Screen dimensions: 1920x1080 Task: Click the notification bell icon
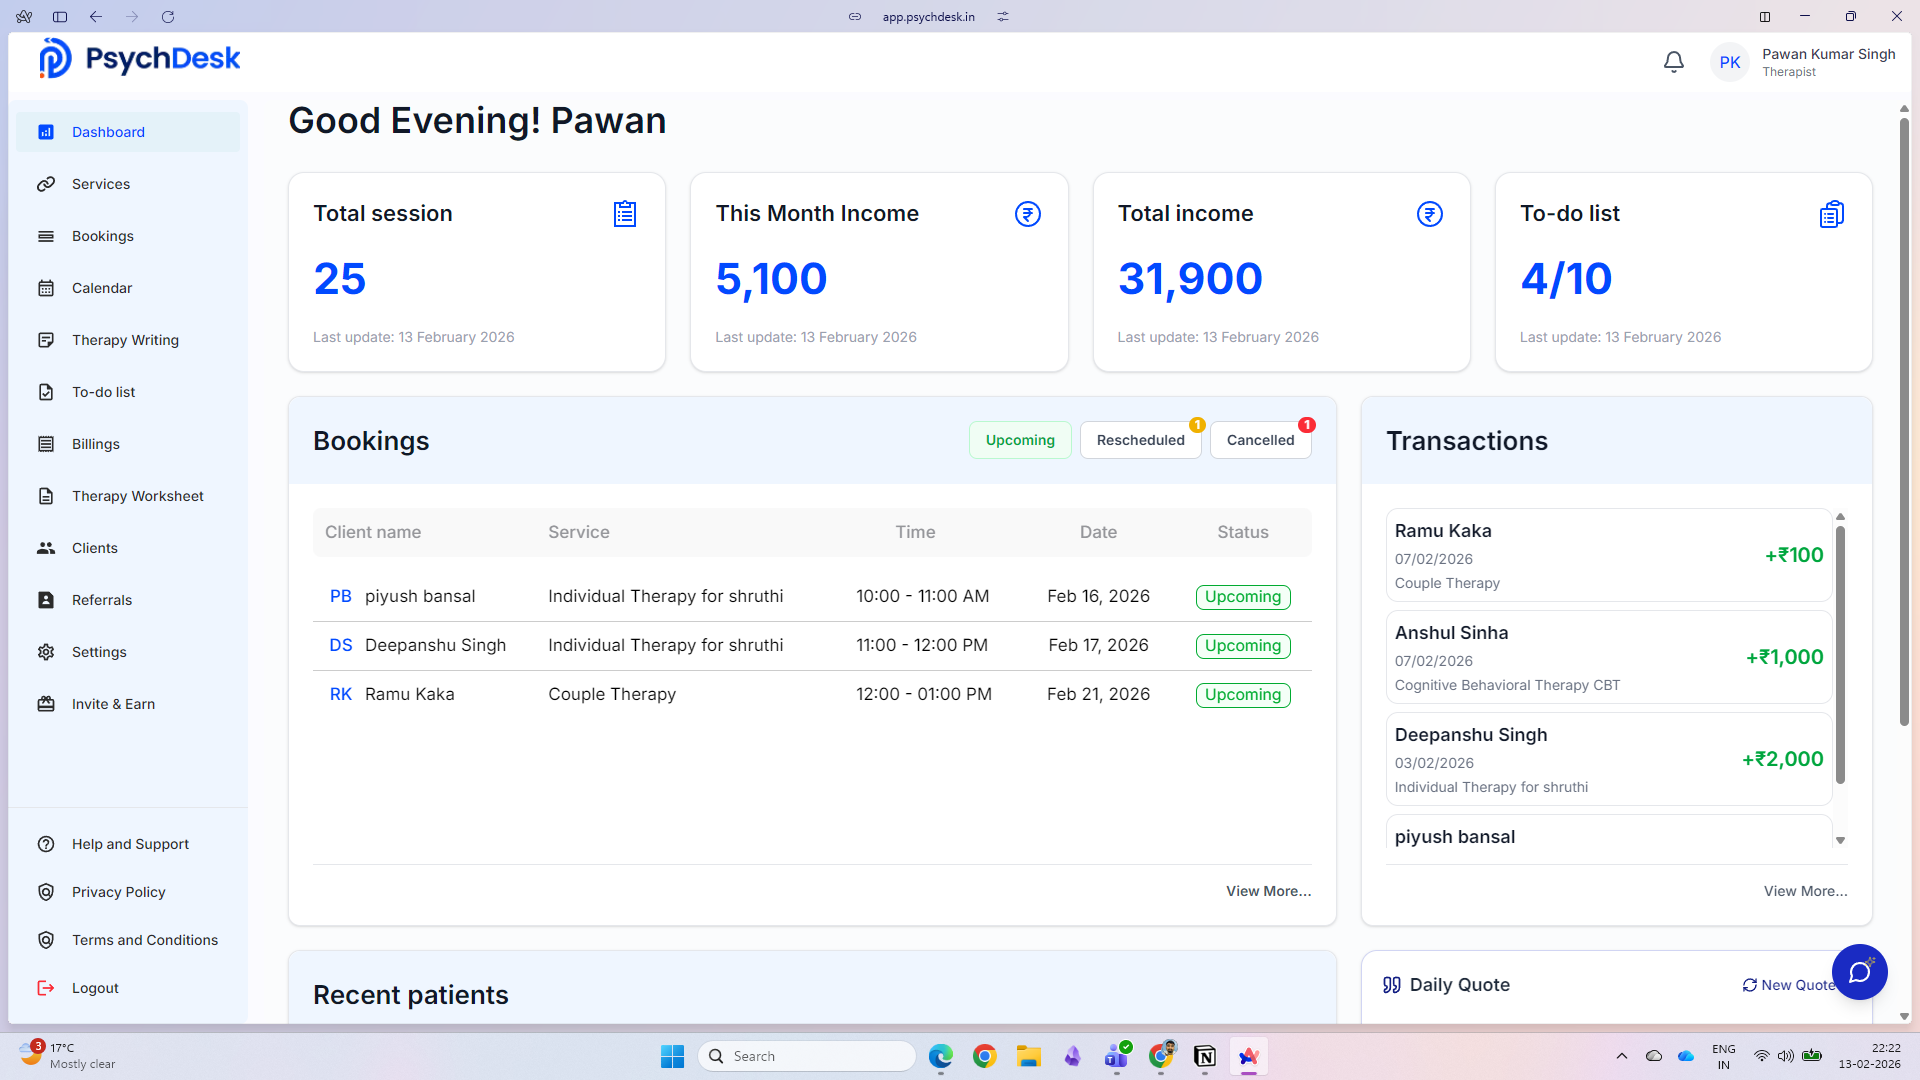coord(1673,61)
